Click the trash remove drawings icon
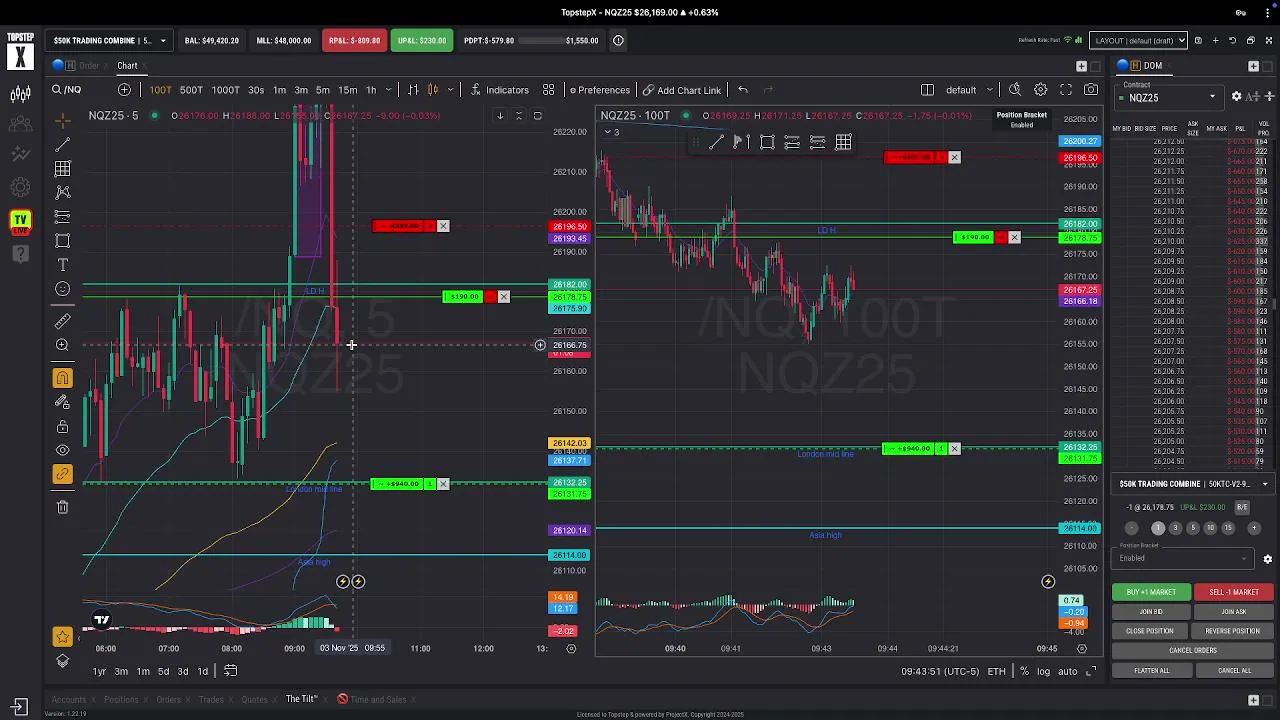Viewport: 1280px width, 720px height. 62,507
